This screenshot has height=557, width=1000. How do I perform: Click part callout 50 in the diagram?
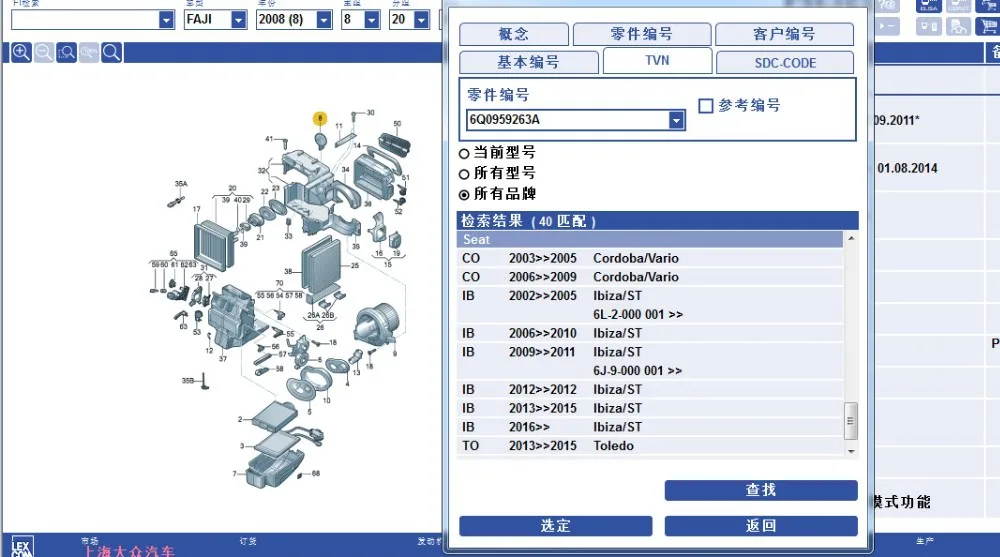397,124
